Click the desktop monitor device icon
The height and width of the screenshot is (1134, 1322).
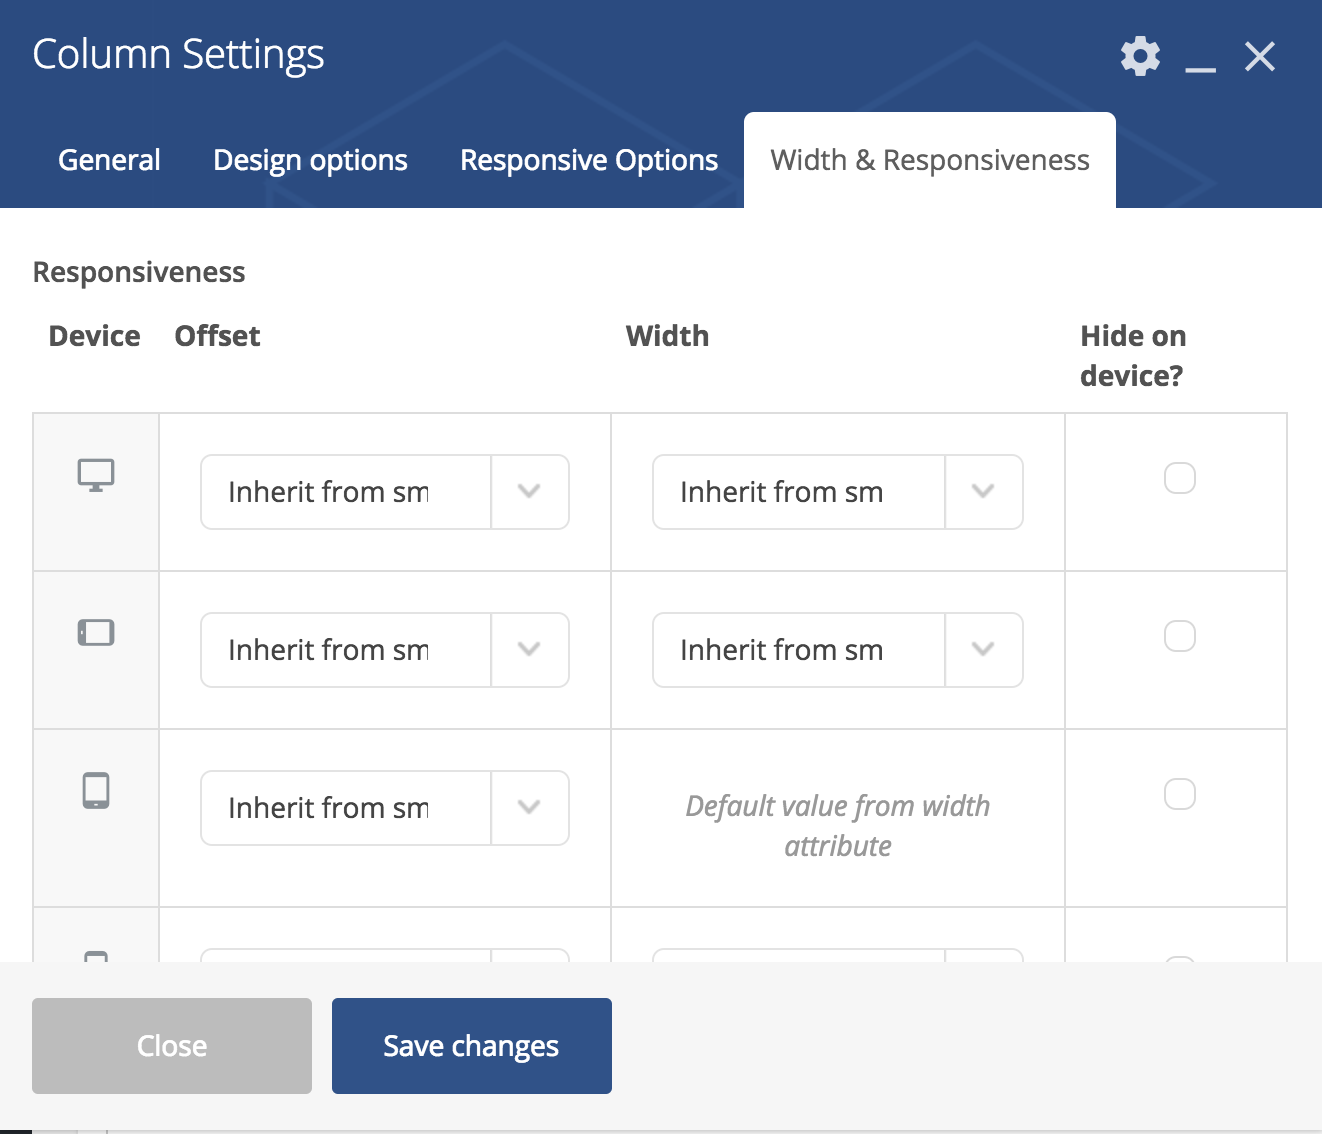(x=96, y=475)
